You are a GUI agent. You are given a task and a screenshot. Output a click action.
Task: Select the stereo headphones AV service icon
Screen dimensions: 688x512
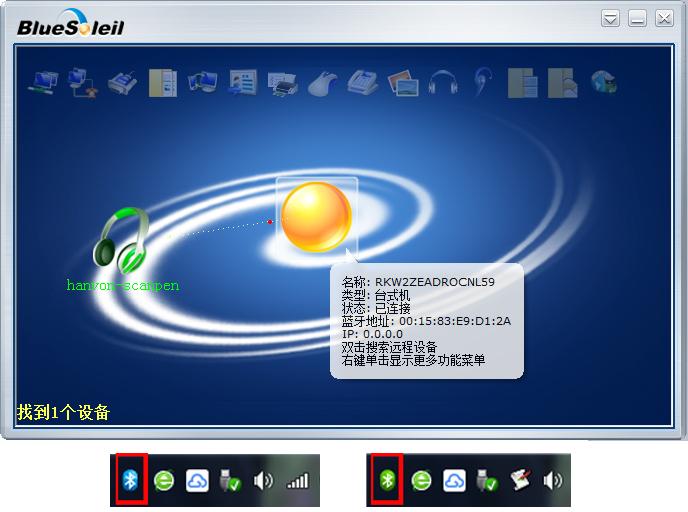(x=443, y=82)
